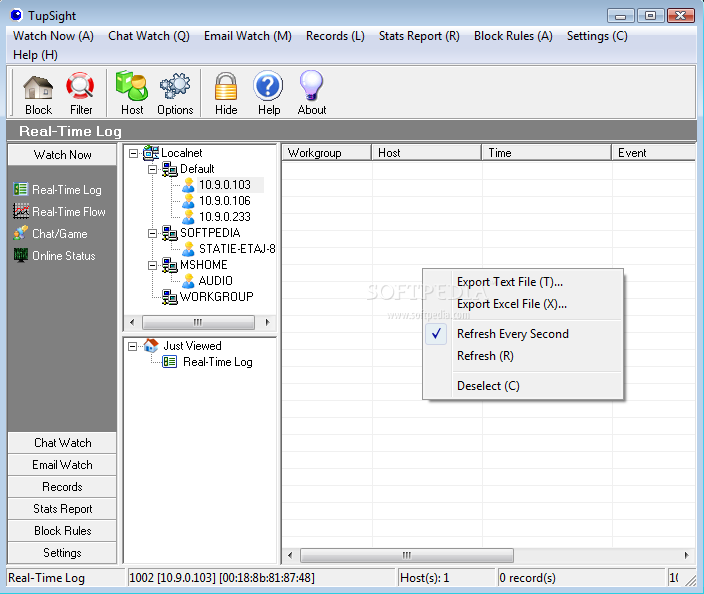Image resolution: width=704 pixels, height=594 pixels.
Task: Choose Deselect (C) in context menu
Action: pos(523,386)
